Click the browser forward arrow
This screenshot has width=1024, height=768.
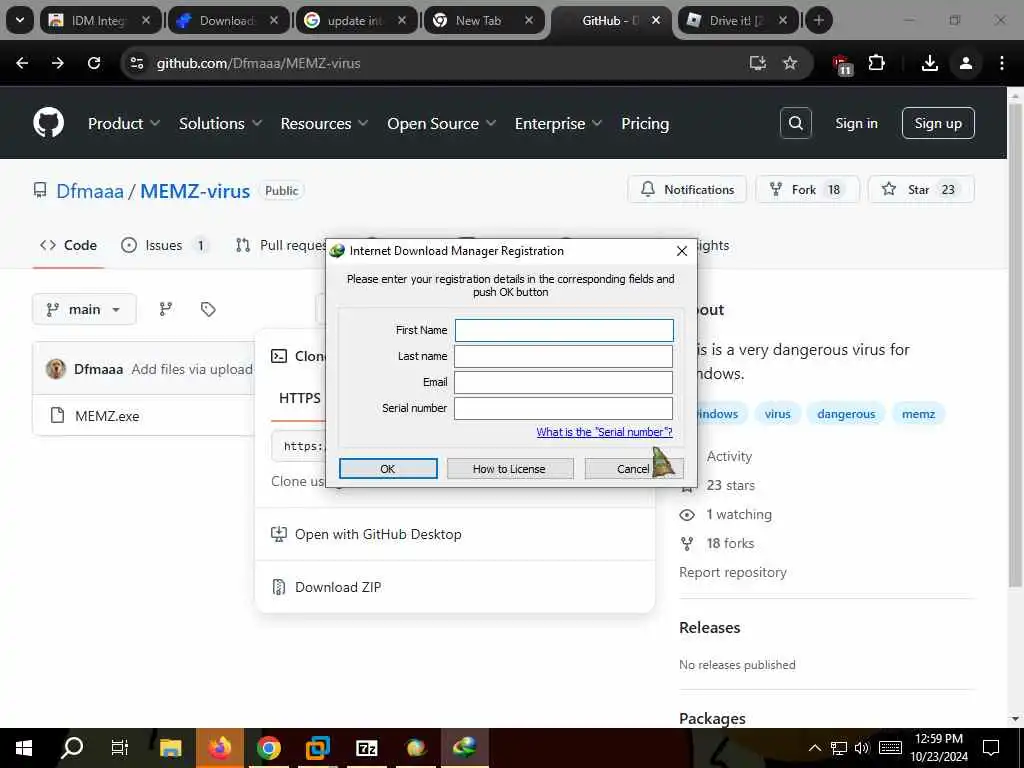(x=58, y=63)
